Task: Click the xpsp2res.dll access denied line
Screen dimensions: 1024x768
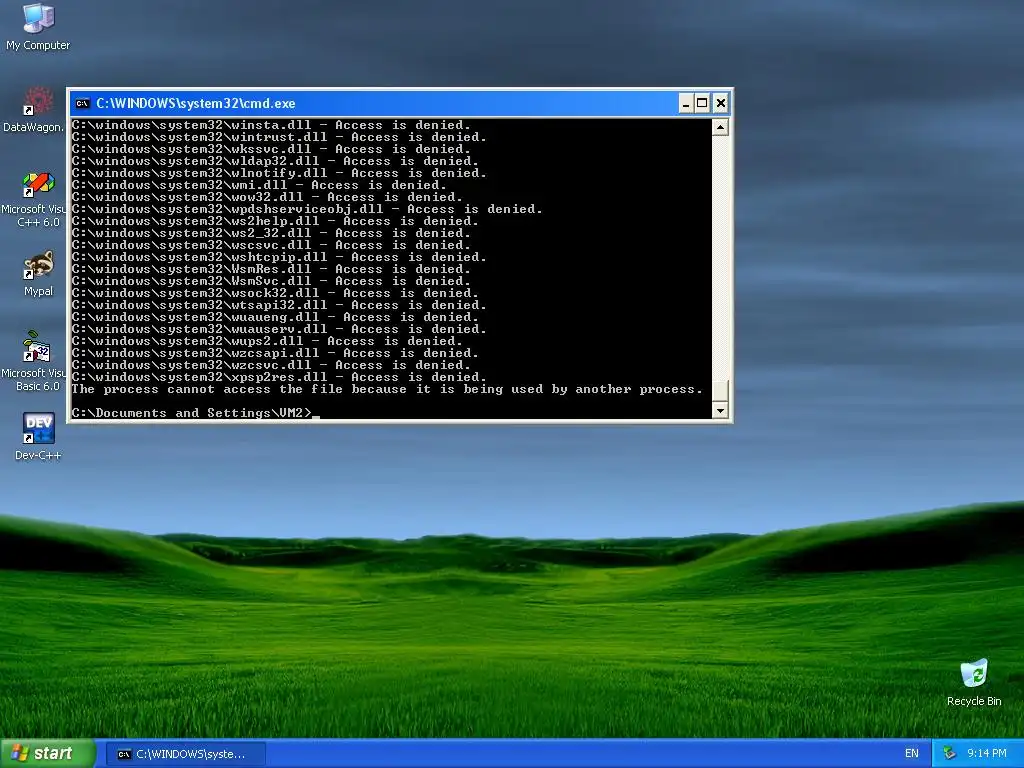Action: [x=279, y=377]
